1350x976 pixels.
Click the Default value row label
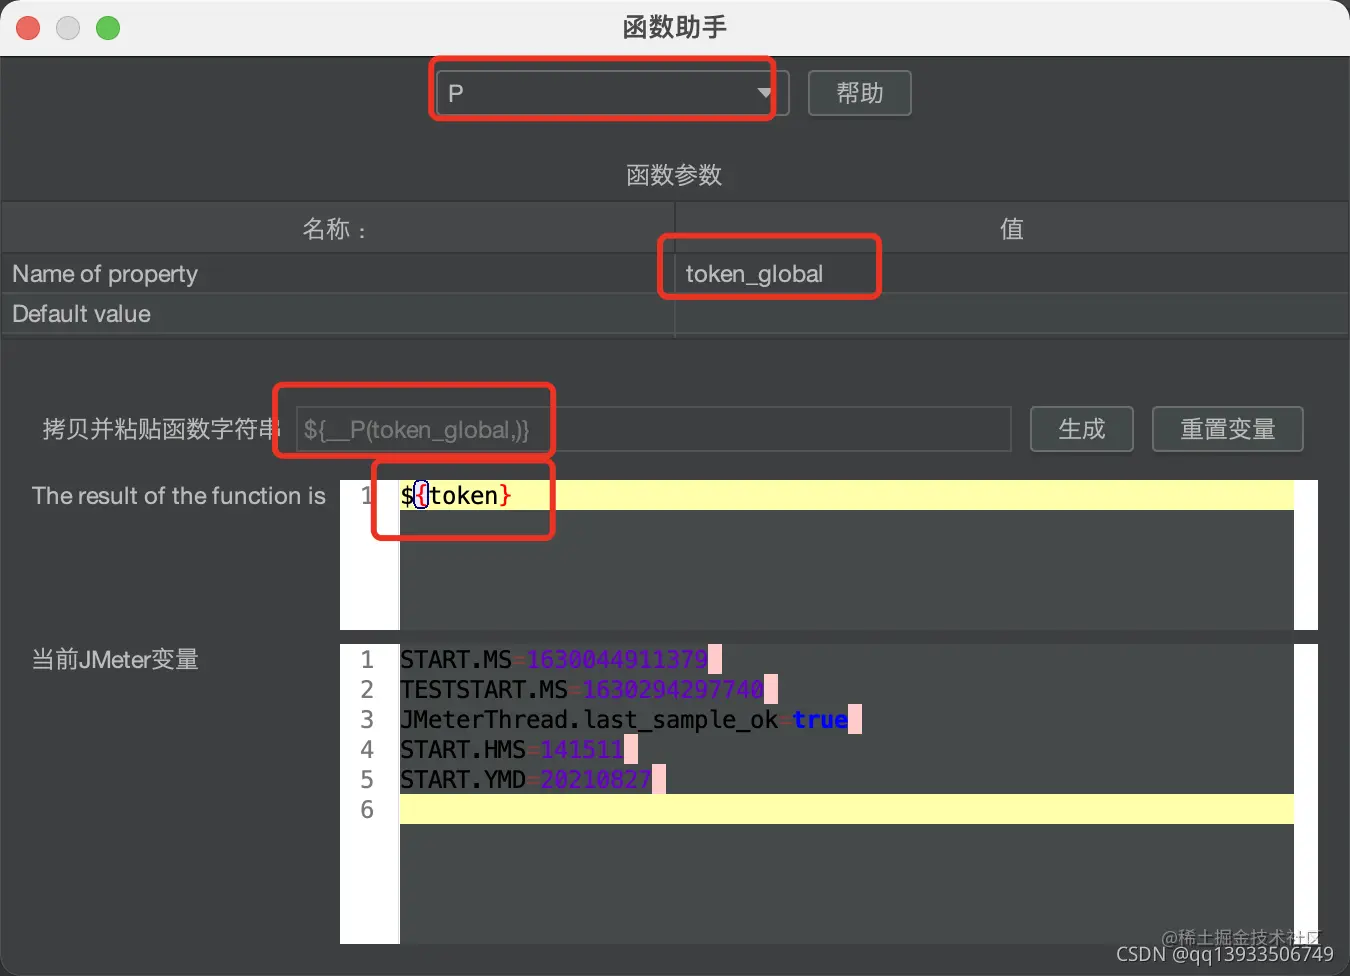(x=81, y=314)
